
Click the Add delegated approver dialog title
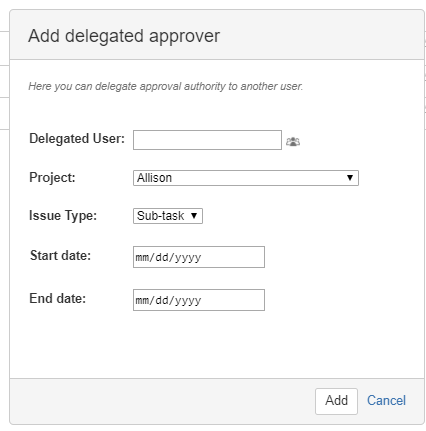coord(124,36)
